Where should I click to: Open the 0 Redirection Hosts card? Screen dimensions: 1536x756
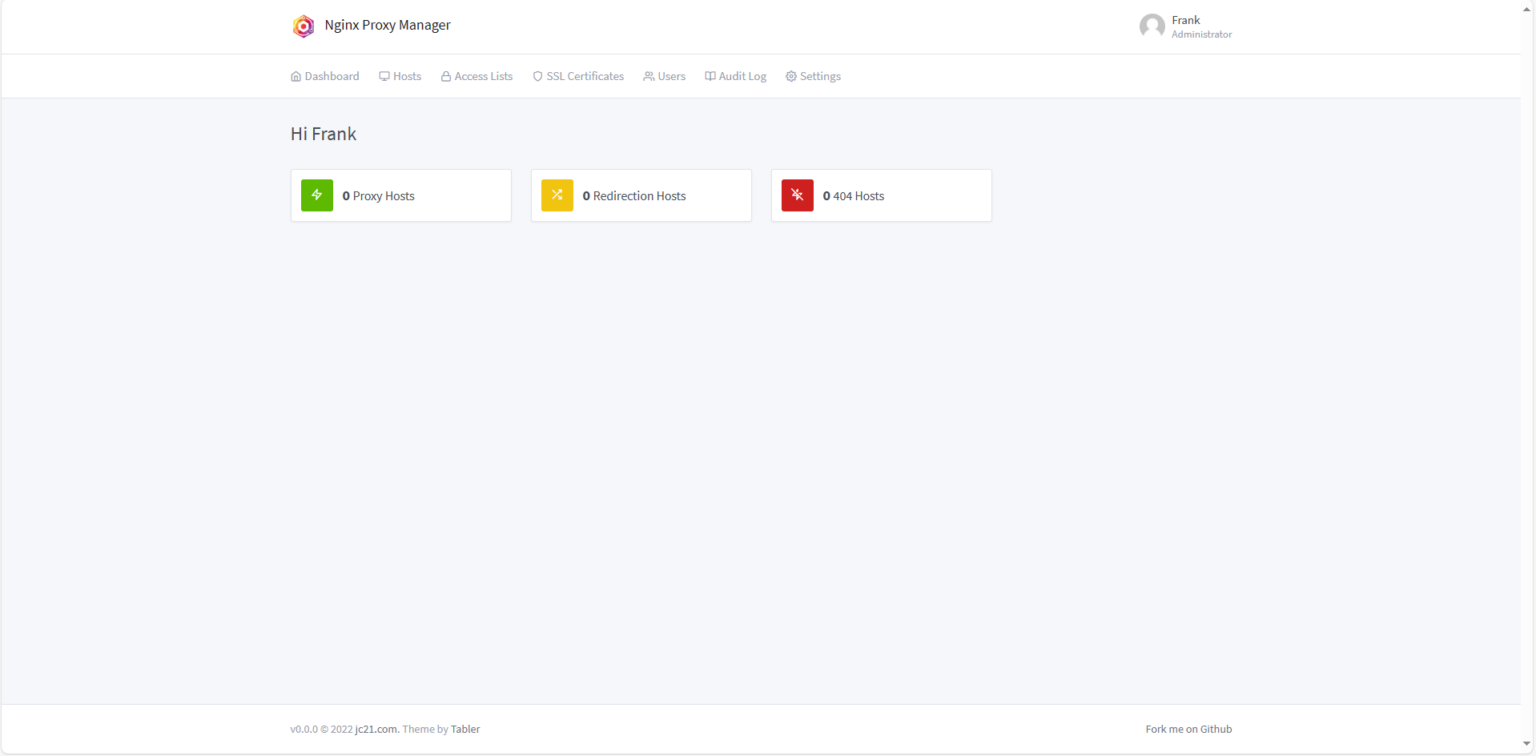click(x=639, y=196)
